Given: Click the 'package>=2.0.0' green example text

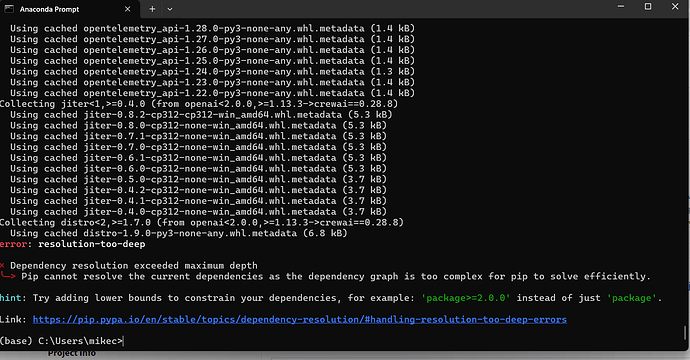Looking at the screenshot, I should coord(466,298).
